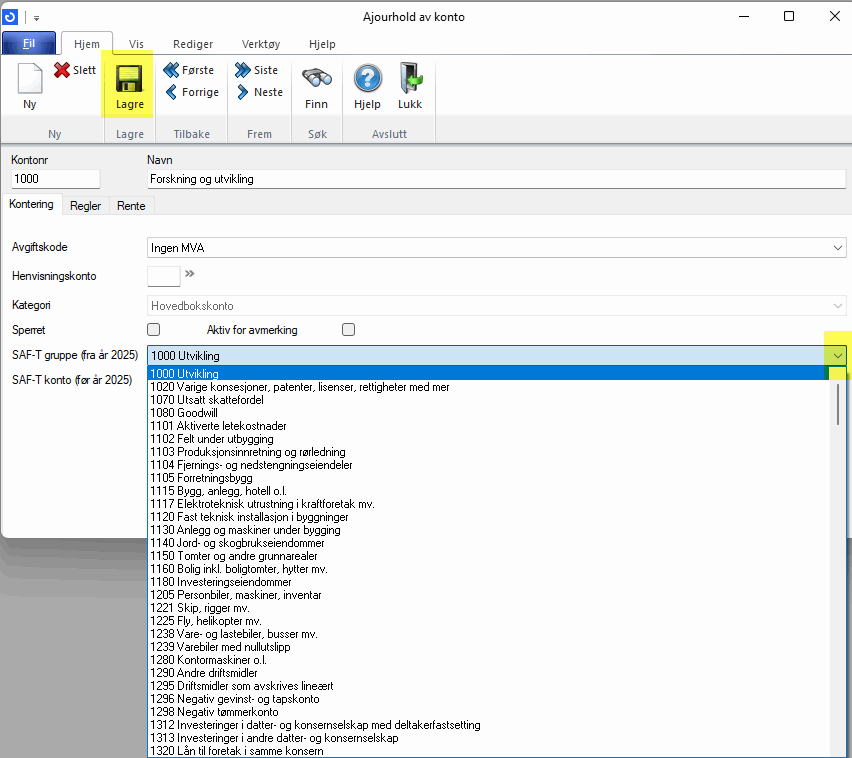The height and width of the screenshot is (758, 852).
Task: Switch to the Regler tab
Action: (85, 206)
